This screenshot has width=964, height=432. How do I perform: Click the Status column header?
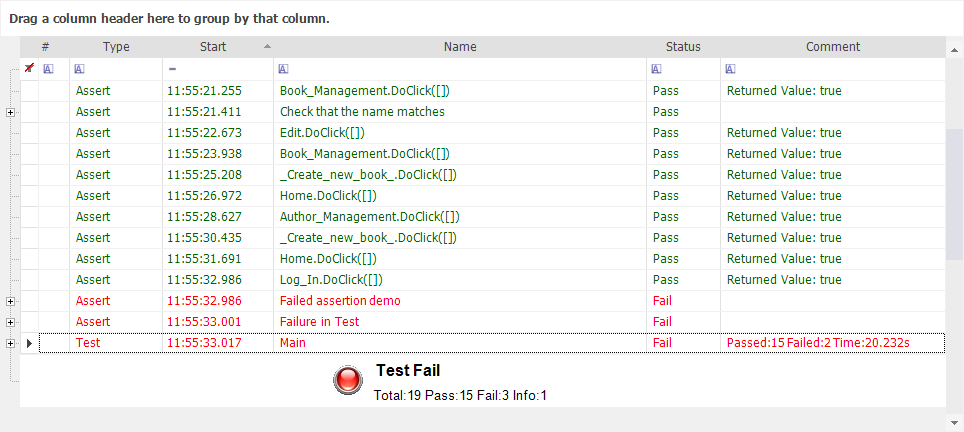[683, 47]
